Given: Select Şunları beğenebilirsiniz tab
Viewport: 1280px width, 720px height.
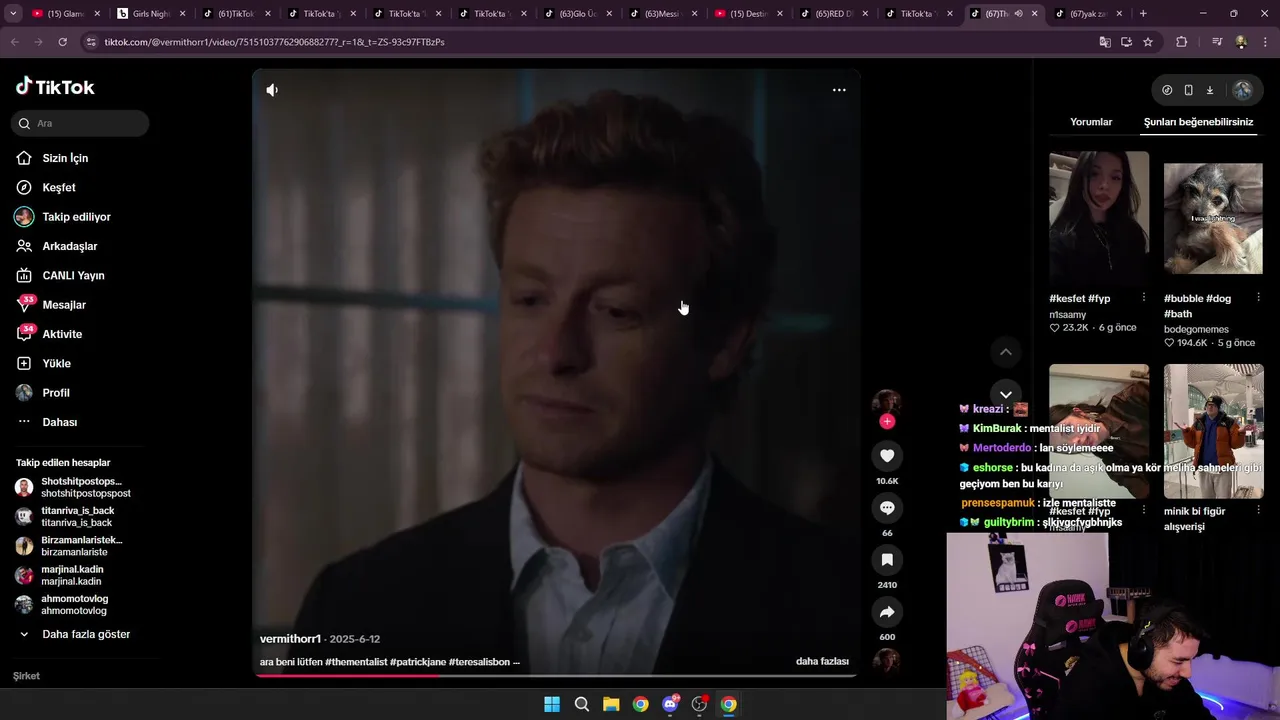Looking at the screenshot, I should tap(1198, 122).
